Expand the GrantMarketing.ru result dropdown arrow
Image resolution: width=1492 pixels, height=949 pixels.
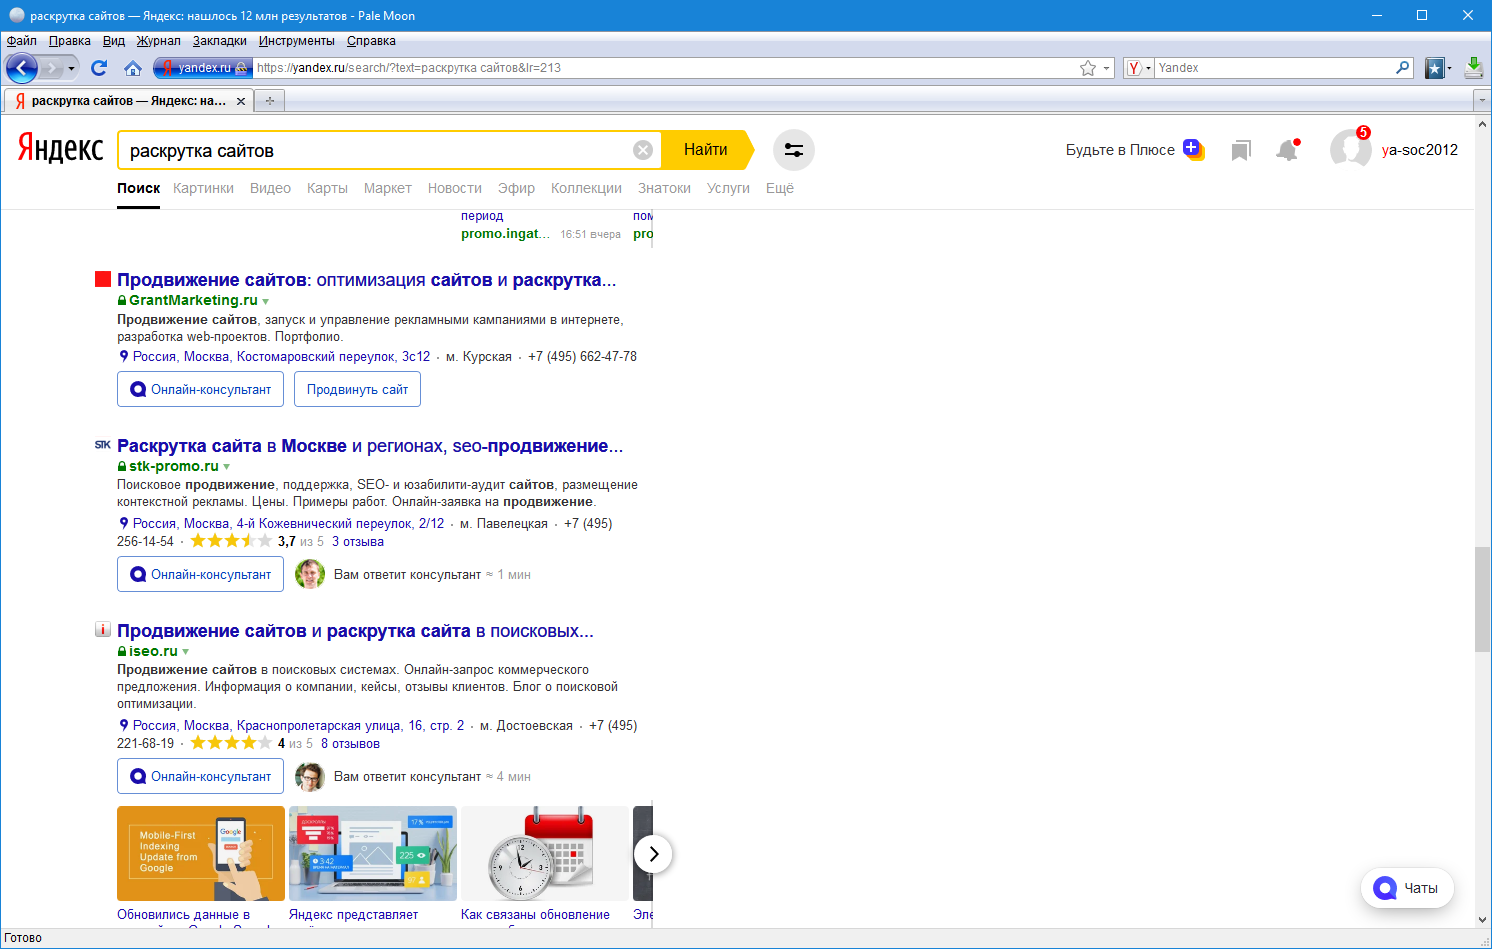tap(266, 301)
